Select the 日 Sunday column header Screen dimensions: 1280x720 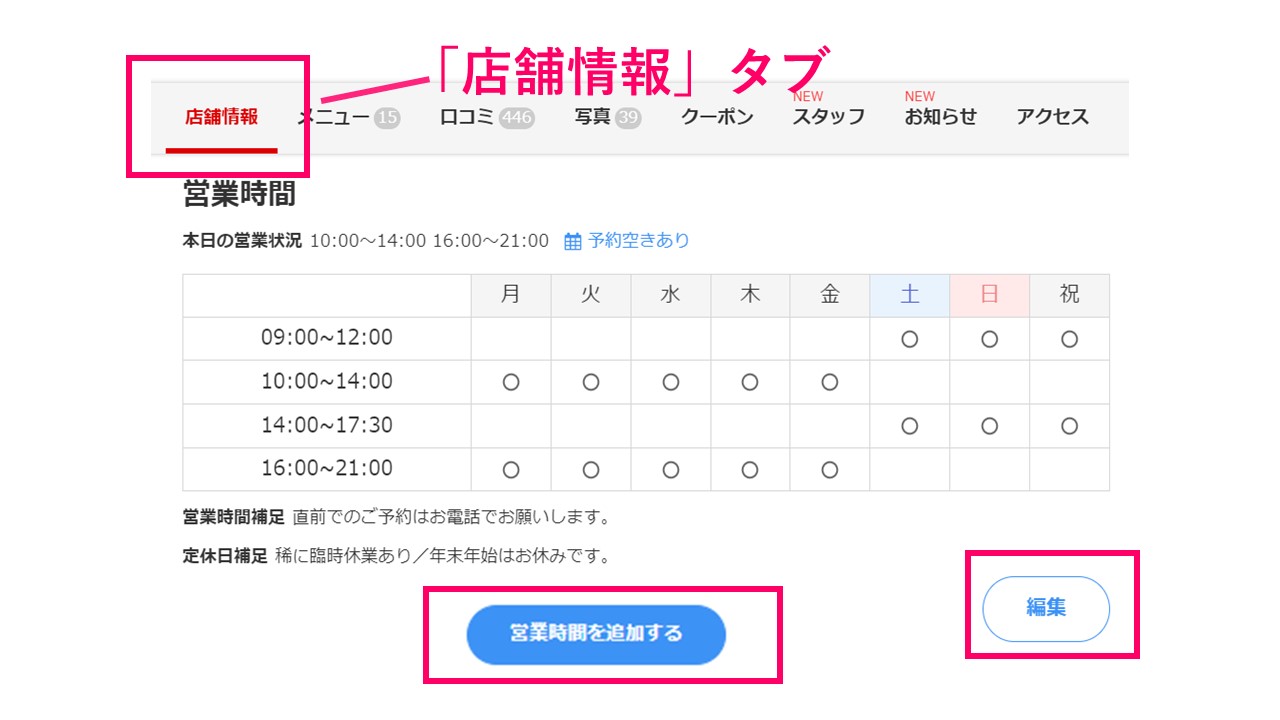990,296
